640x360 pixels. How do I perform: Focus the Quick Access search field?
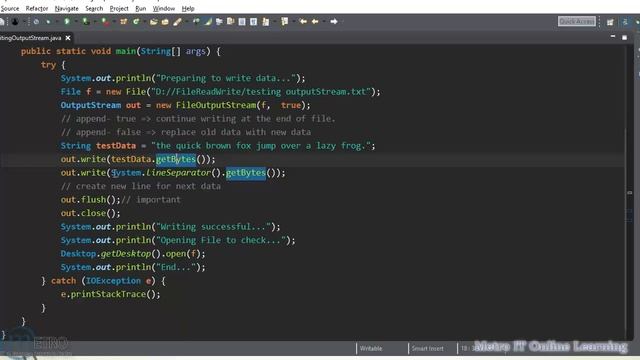tap(577, 21)
